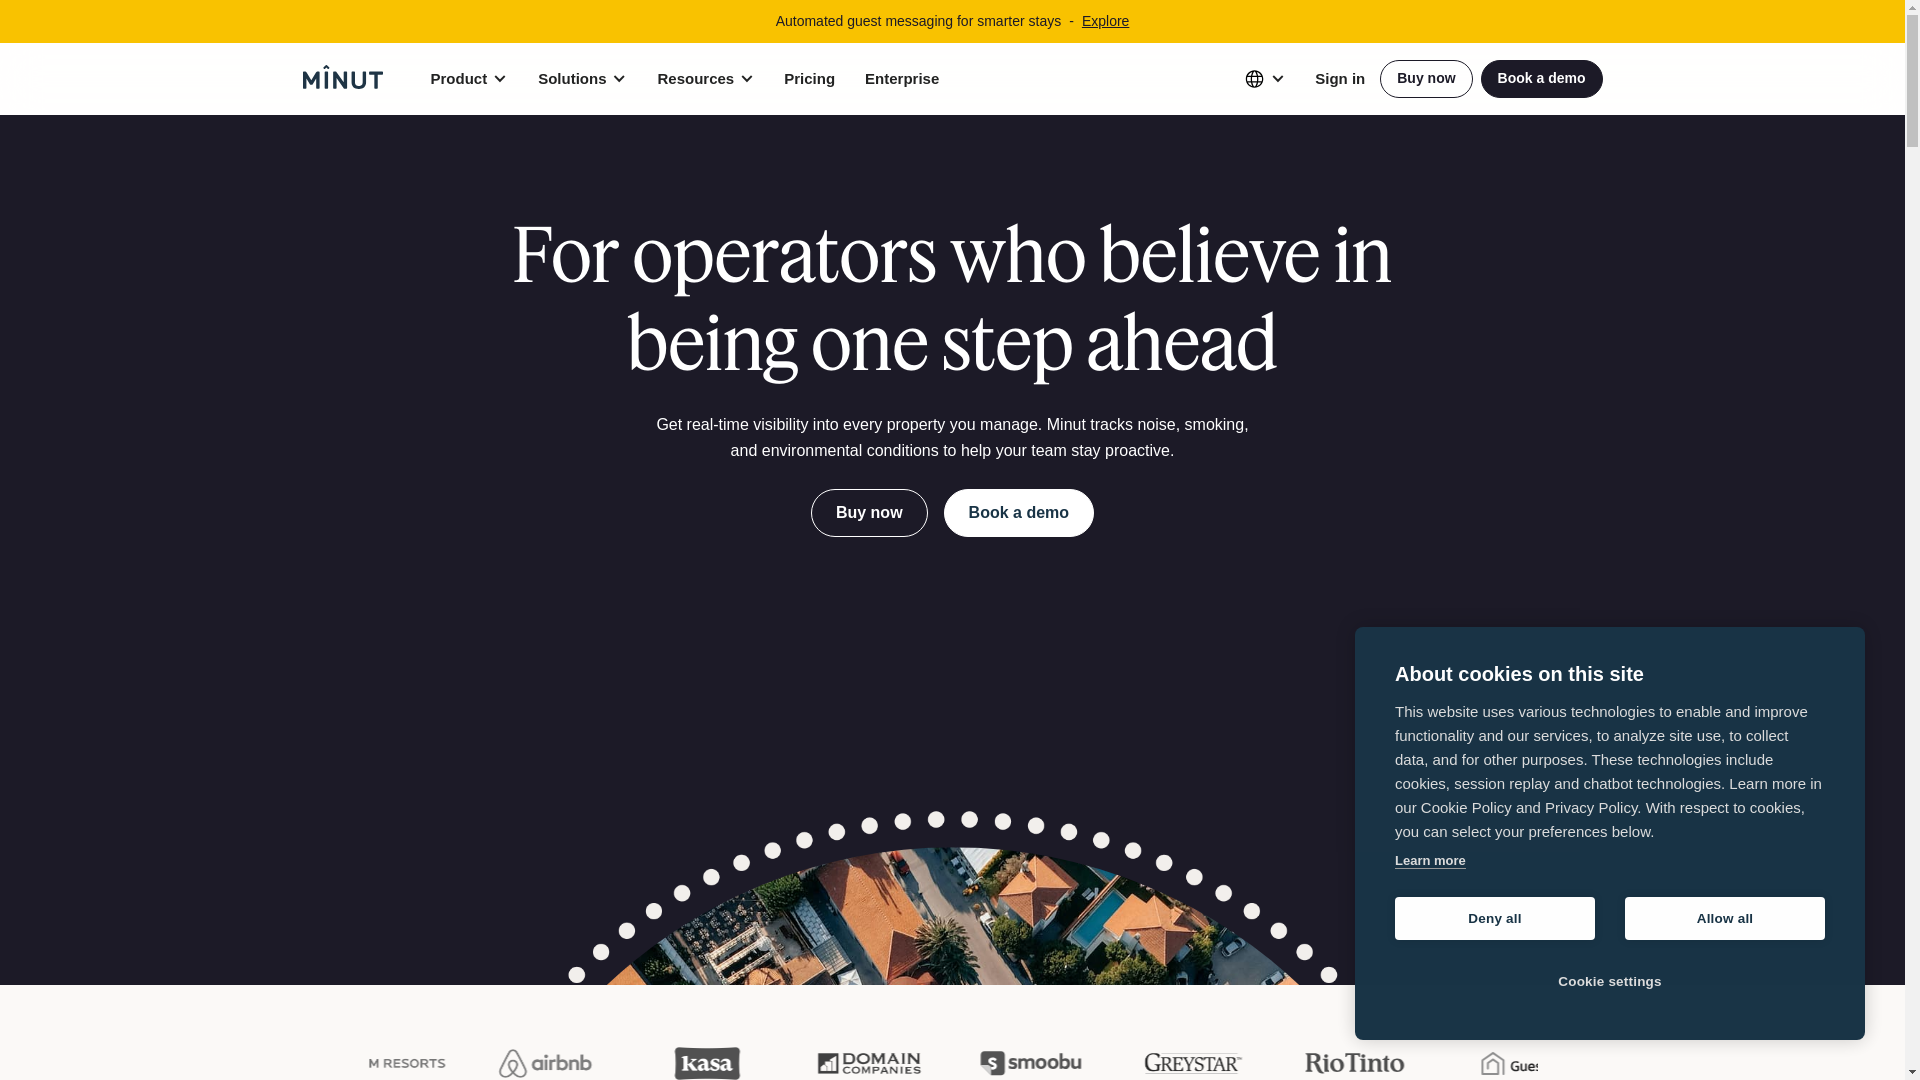Screen dimensions: 1920x1080
Task: Open the Enterprise page
Action: coord(902,79)
